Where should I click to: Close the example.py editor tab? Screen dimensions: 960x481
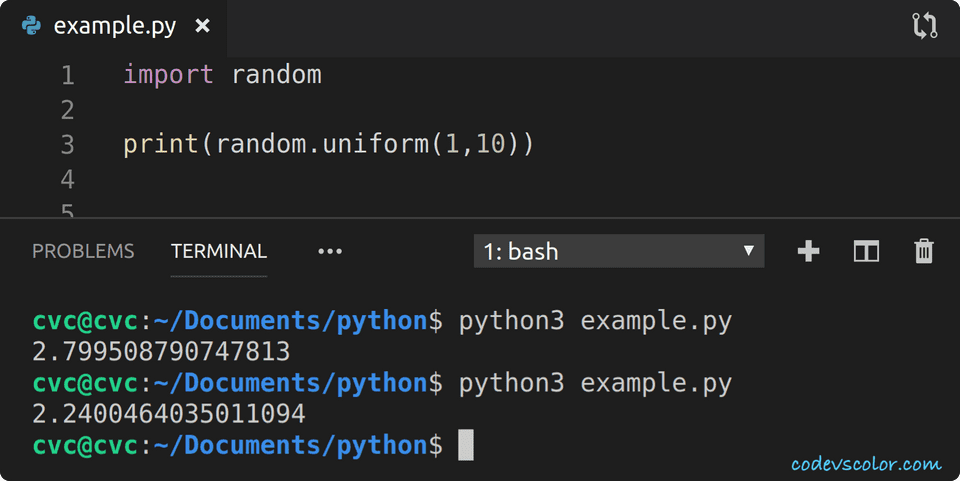click(x=202, y=26)
